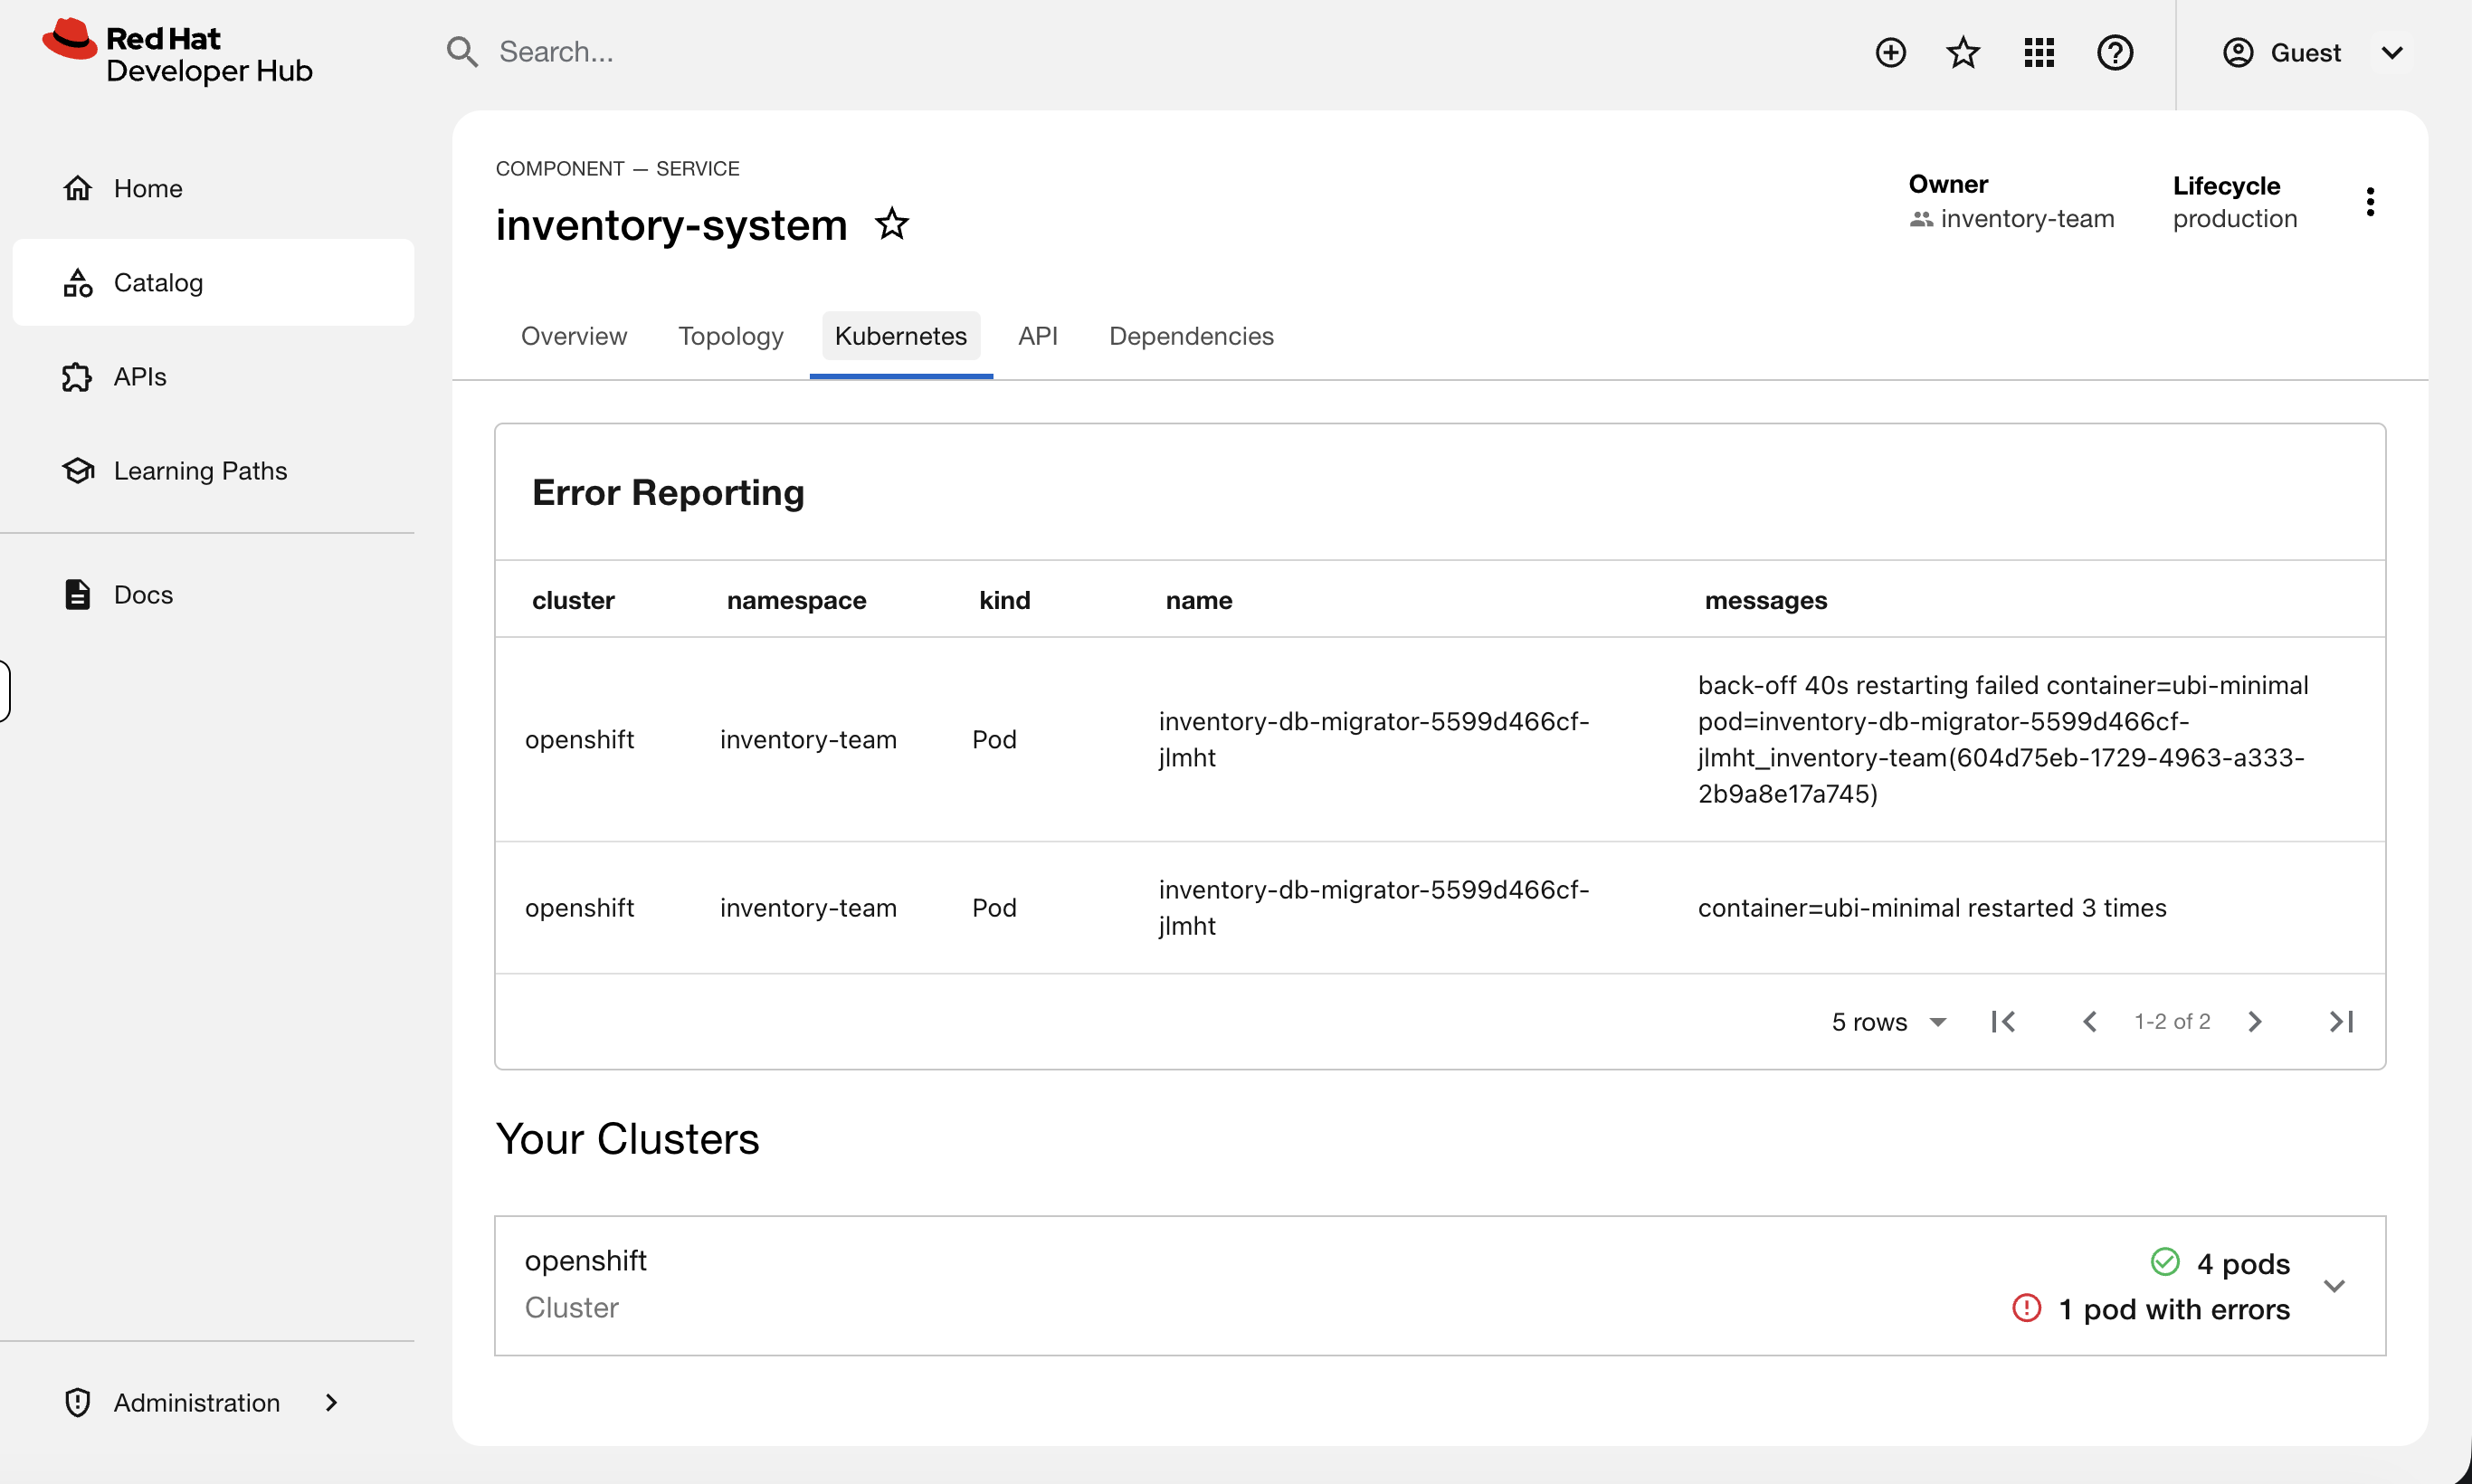Viewport: 2472px width, 1484px height.
Task: Click the Docs document icon
Action: tap(78, 594)
